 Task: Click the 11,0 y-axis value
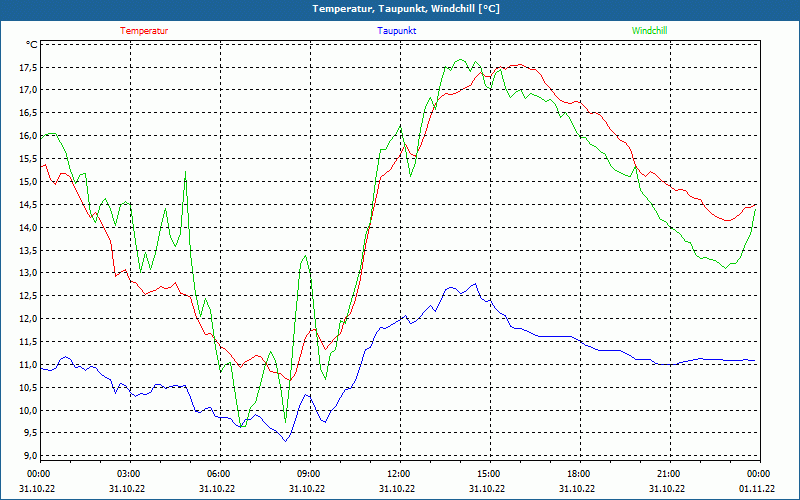(28, 365)
